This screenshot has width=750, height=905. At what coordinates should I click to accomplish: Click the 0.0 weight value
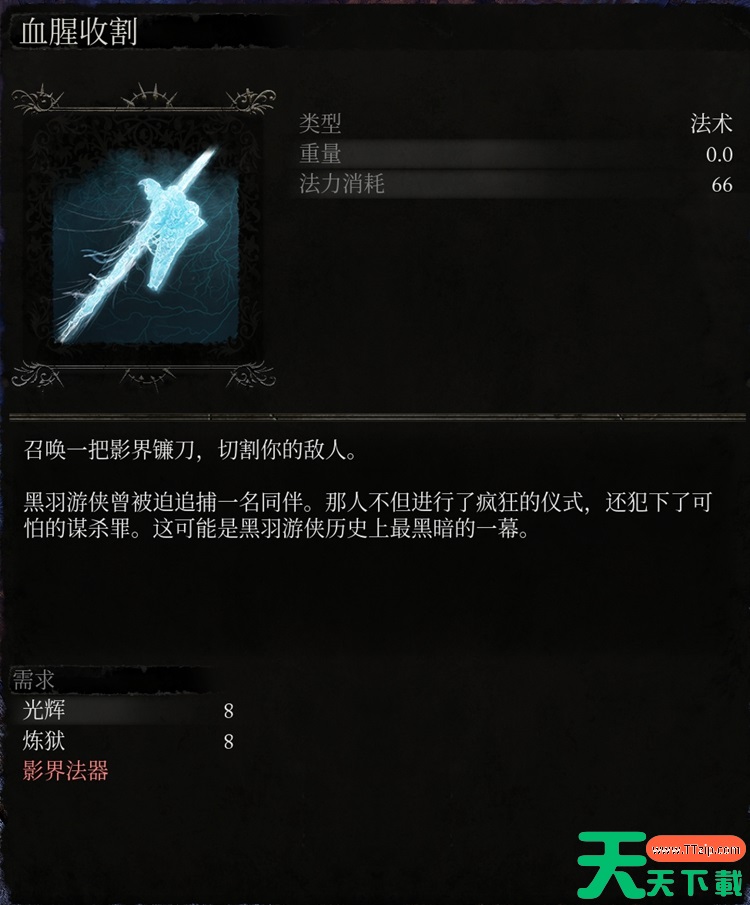pos(719,155)
